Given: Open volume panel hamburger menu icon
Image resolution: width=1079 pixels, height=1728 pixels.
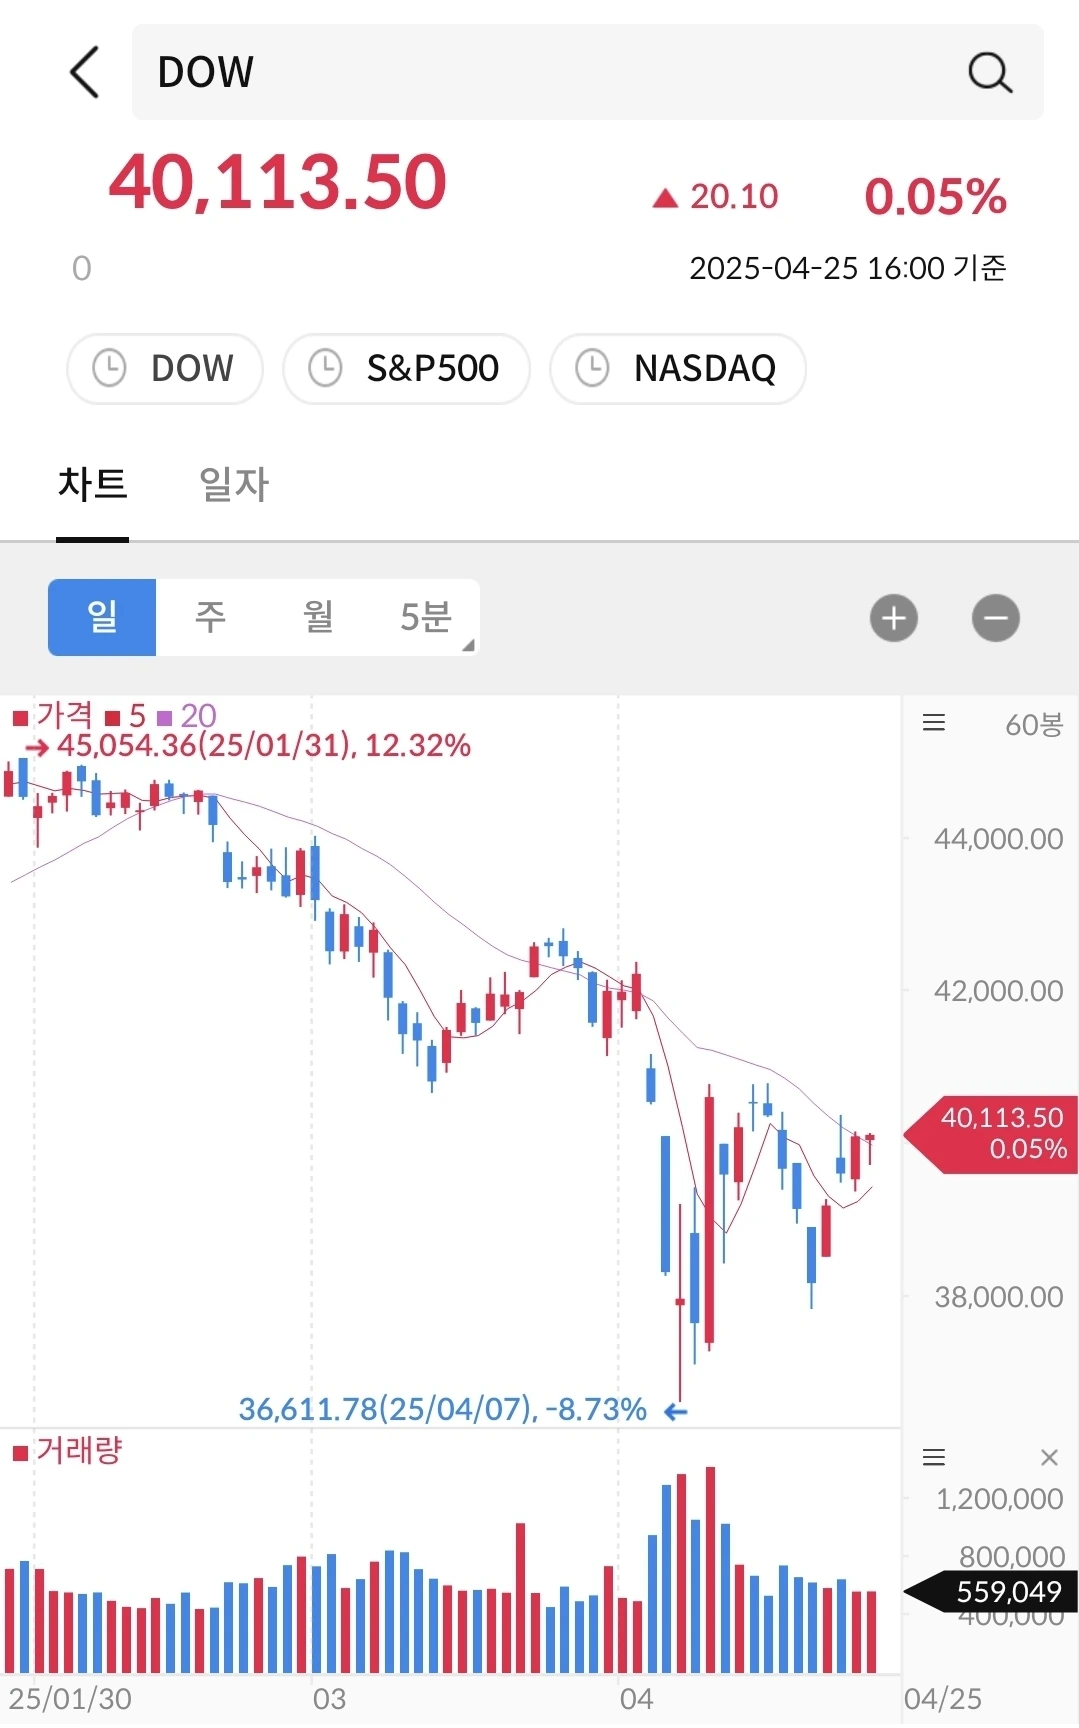Looking at the screenshot, I should point(934,1457).
